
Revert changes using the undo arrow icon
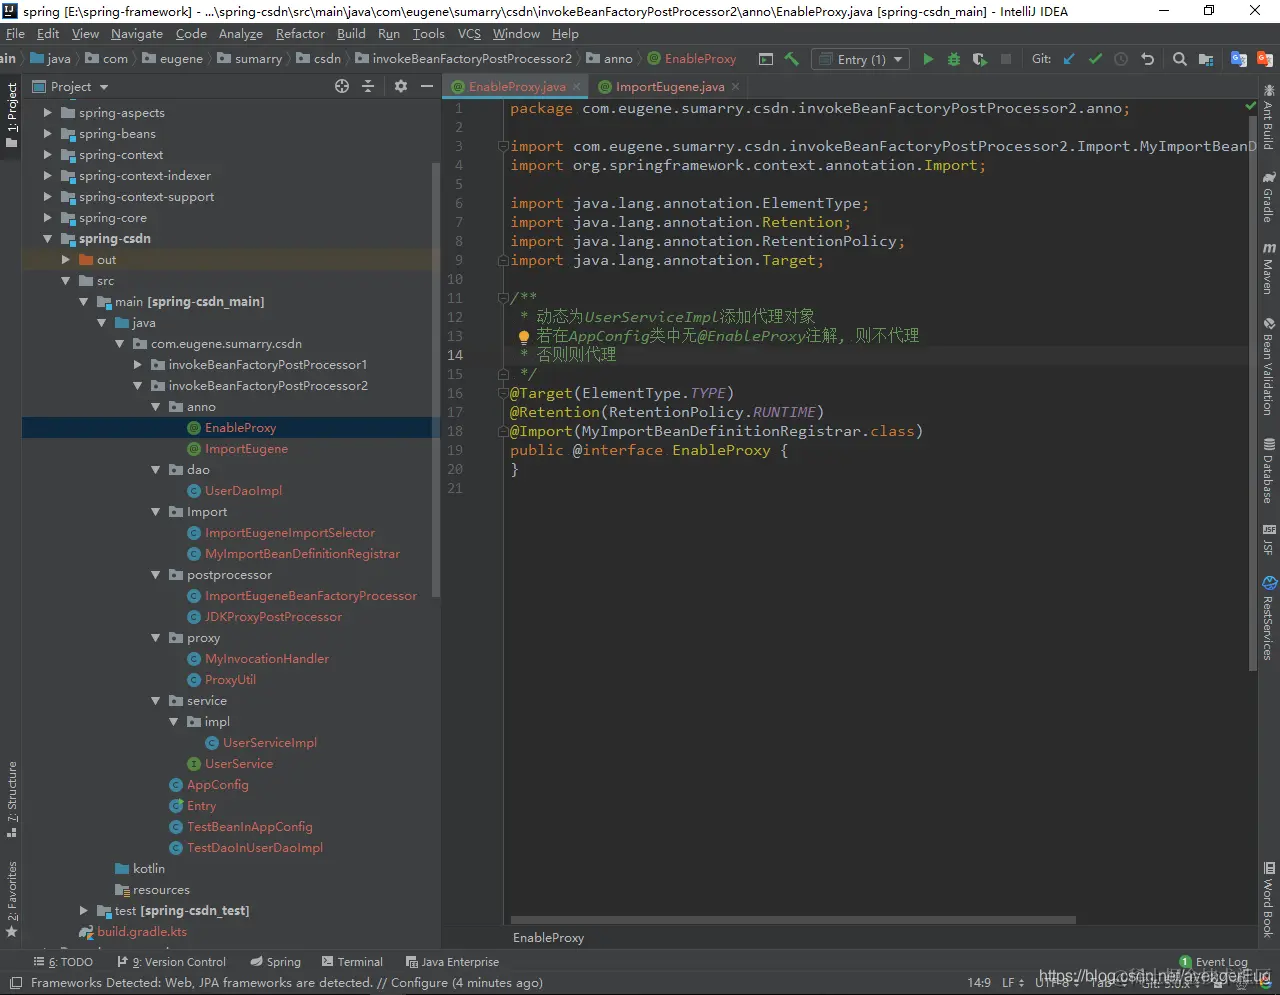(1148, 59)
